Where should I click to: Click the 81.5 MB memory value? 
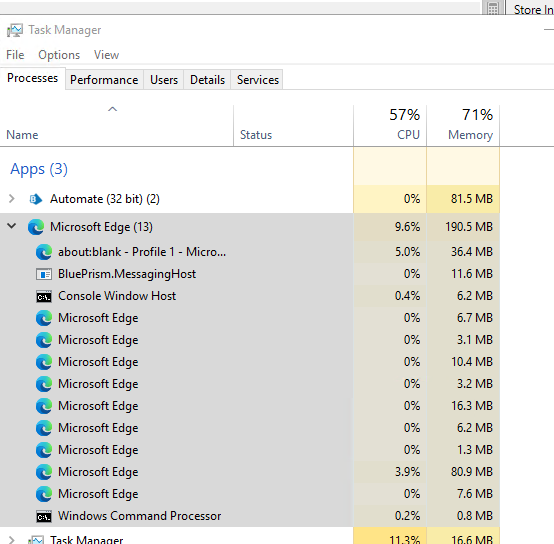[472, 199]
